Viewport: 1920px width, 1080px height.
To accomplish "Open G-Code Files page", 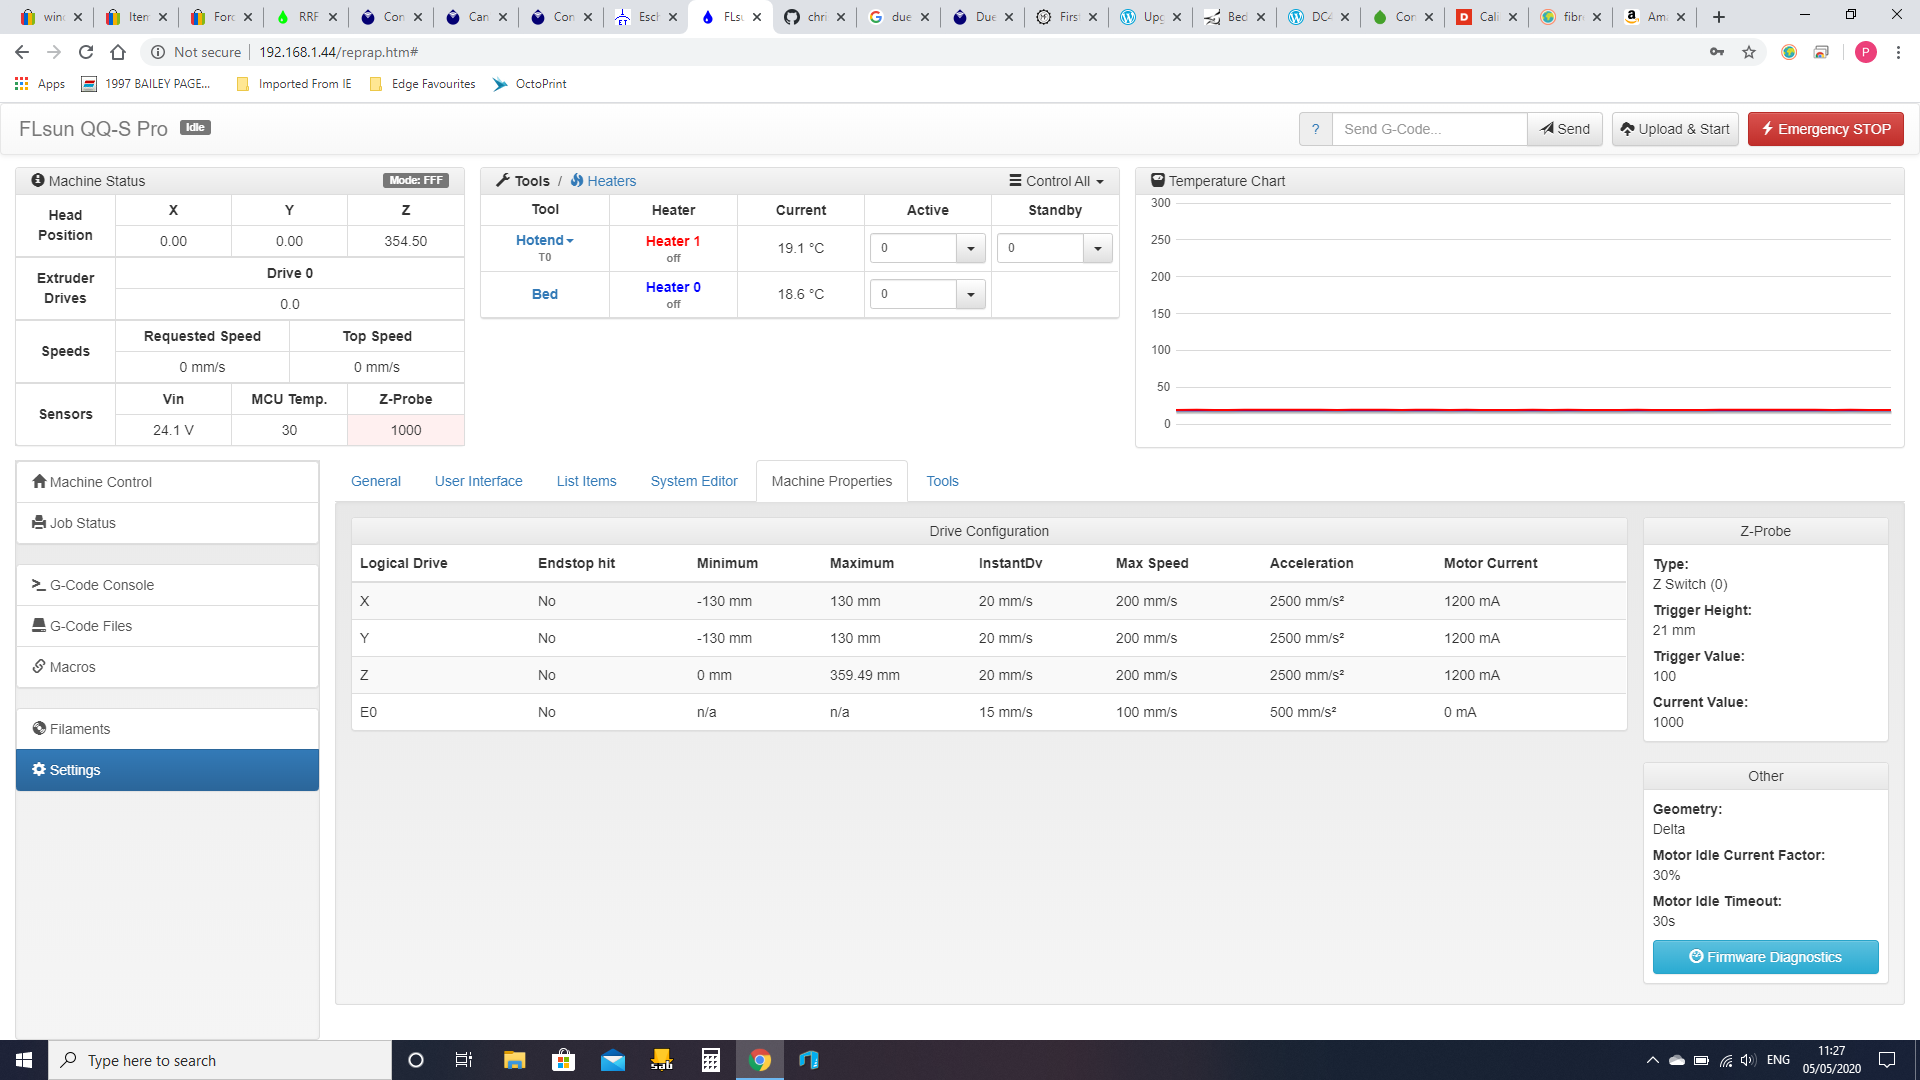I will [x=167, y=626].
